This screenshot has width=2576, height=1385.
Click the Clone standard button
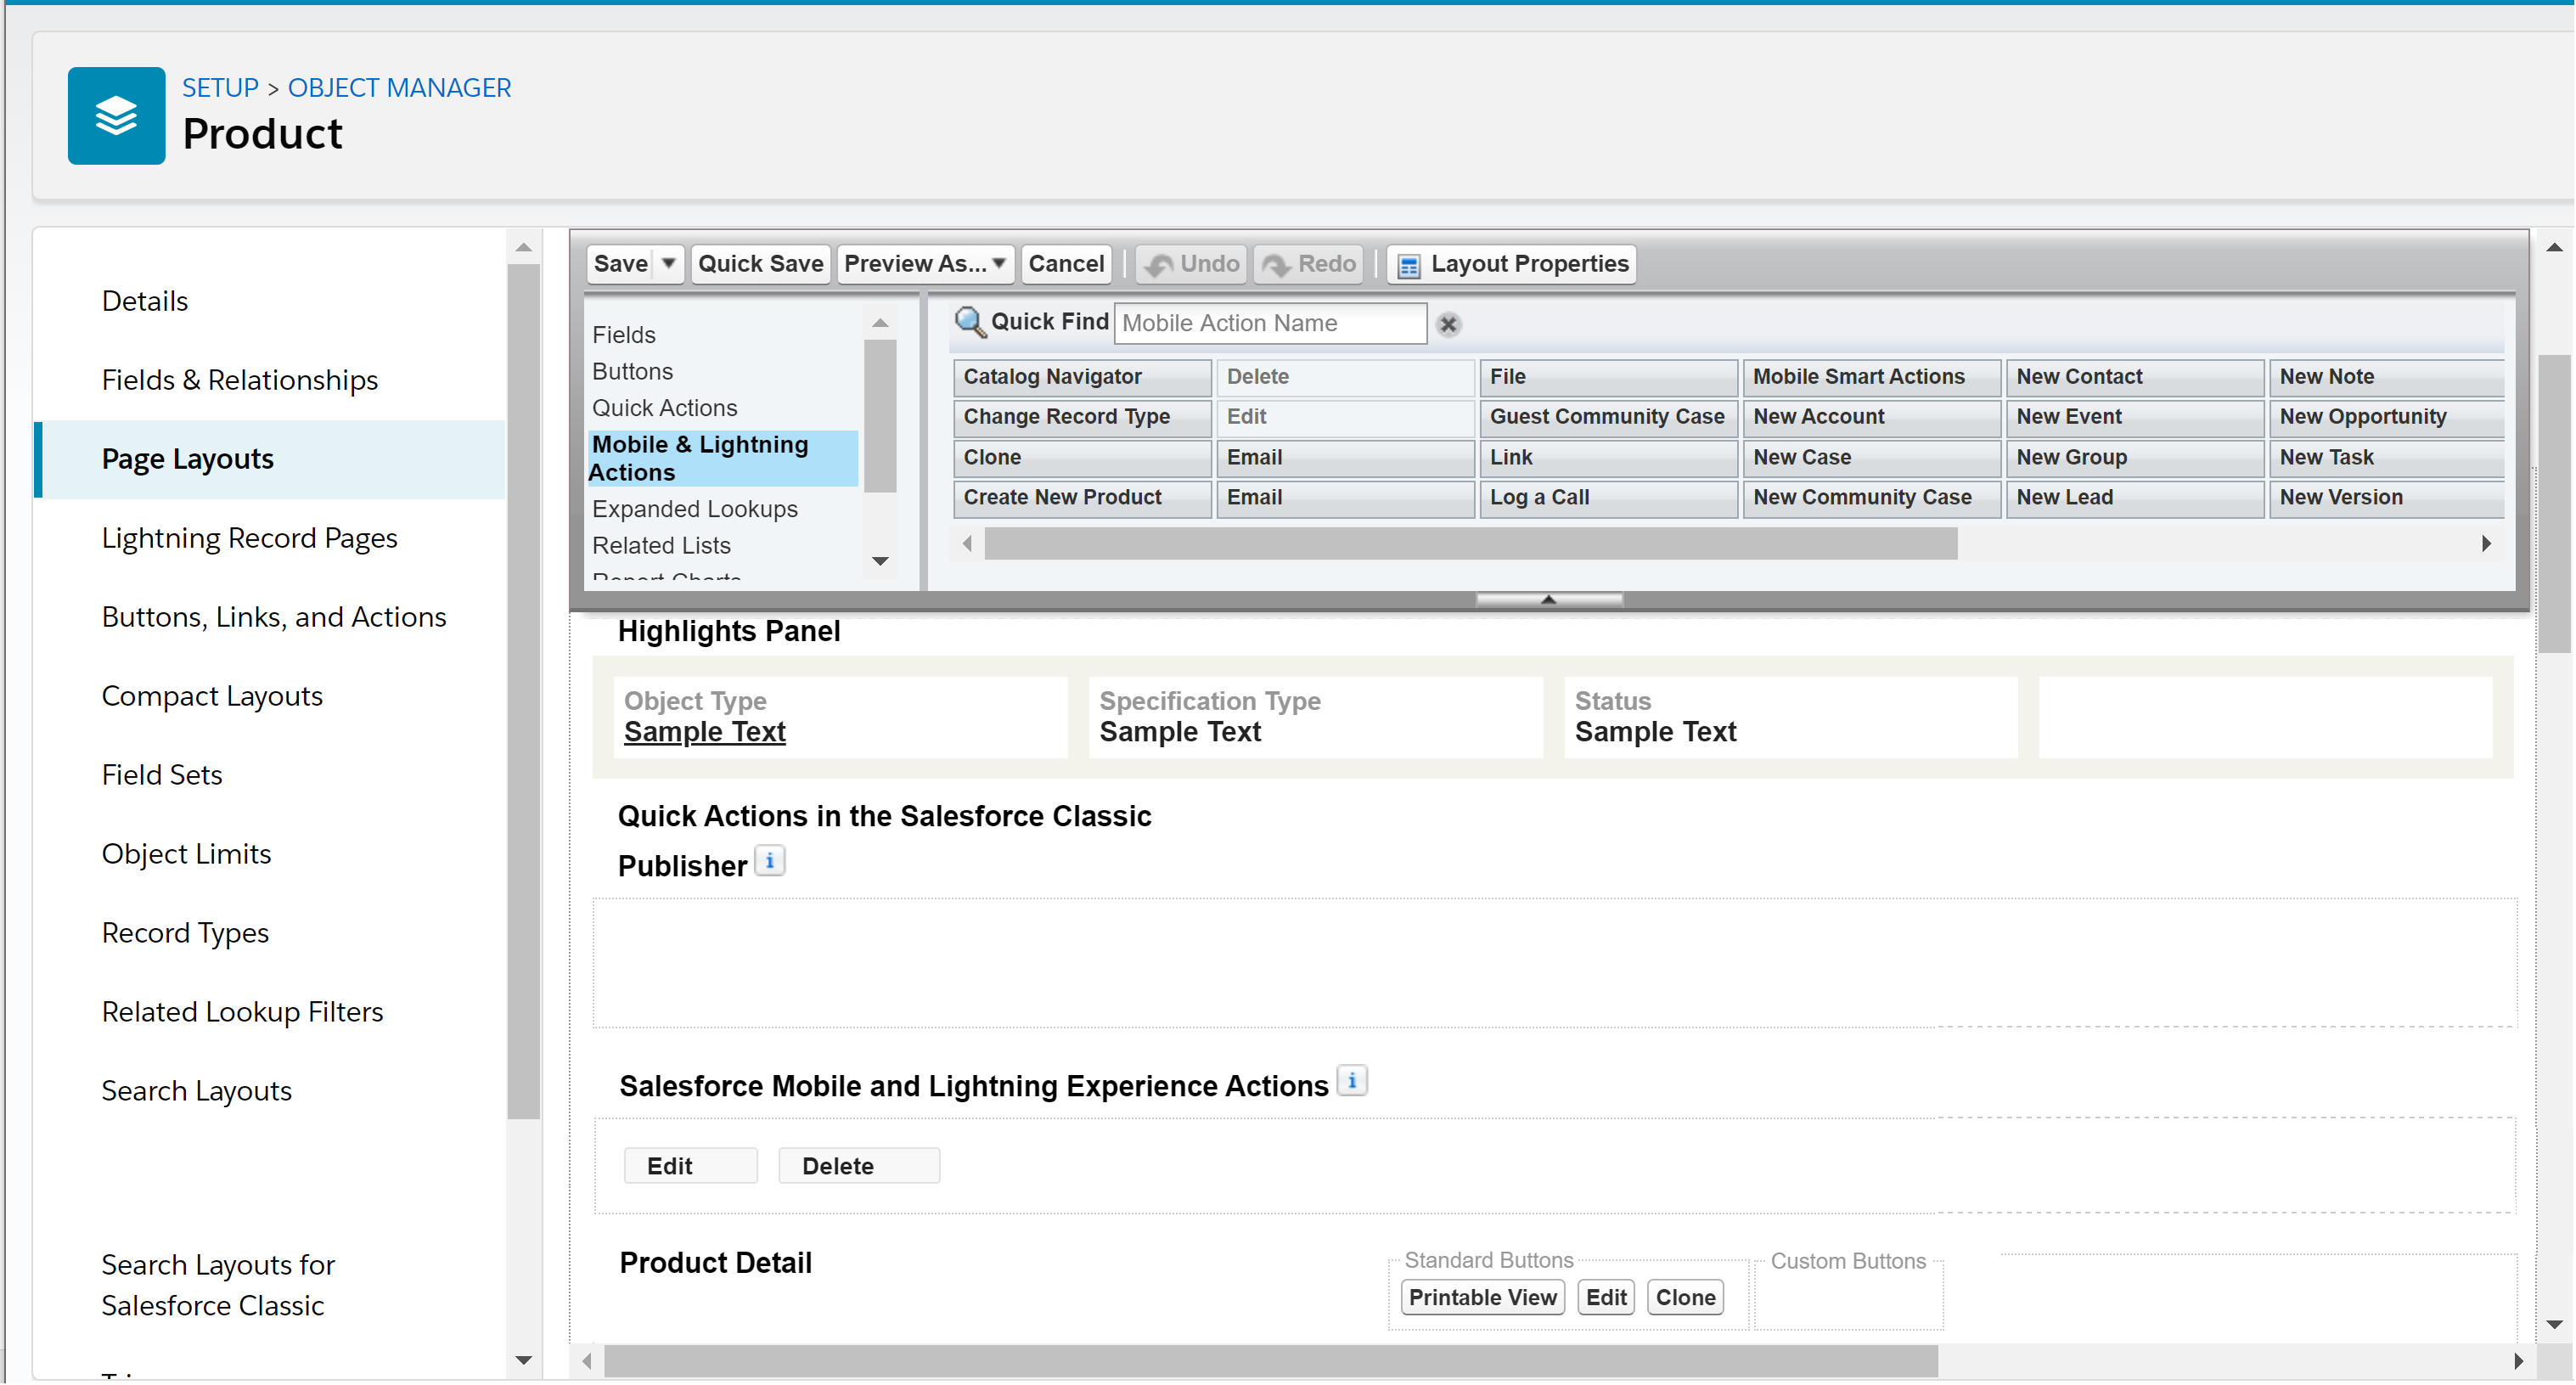click(1685, 1297)
